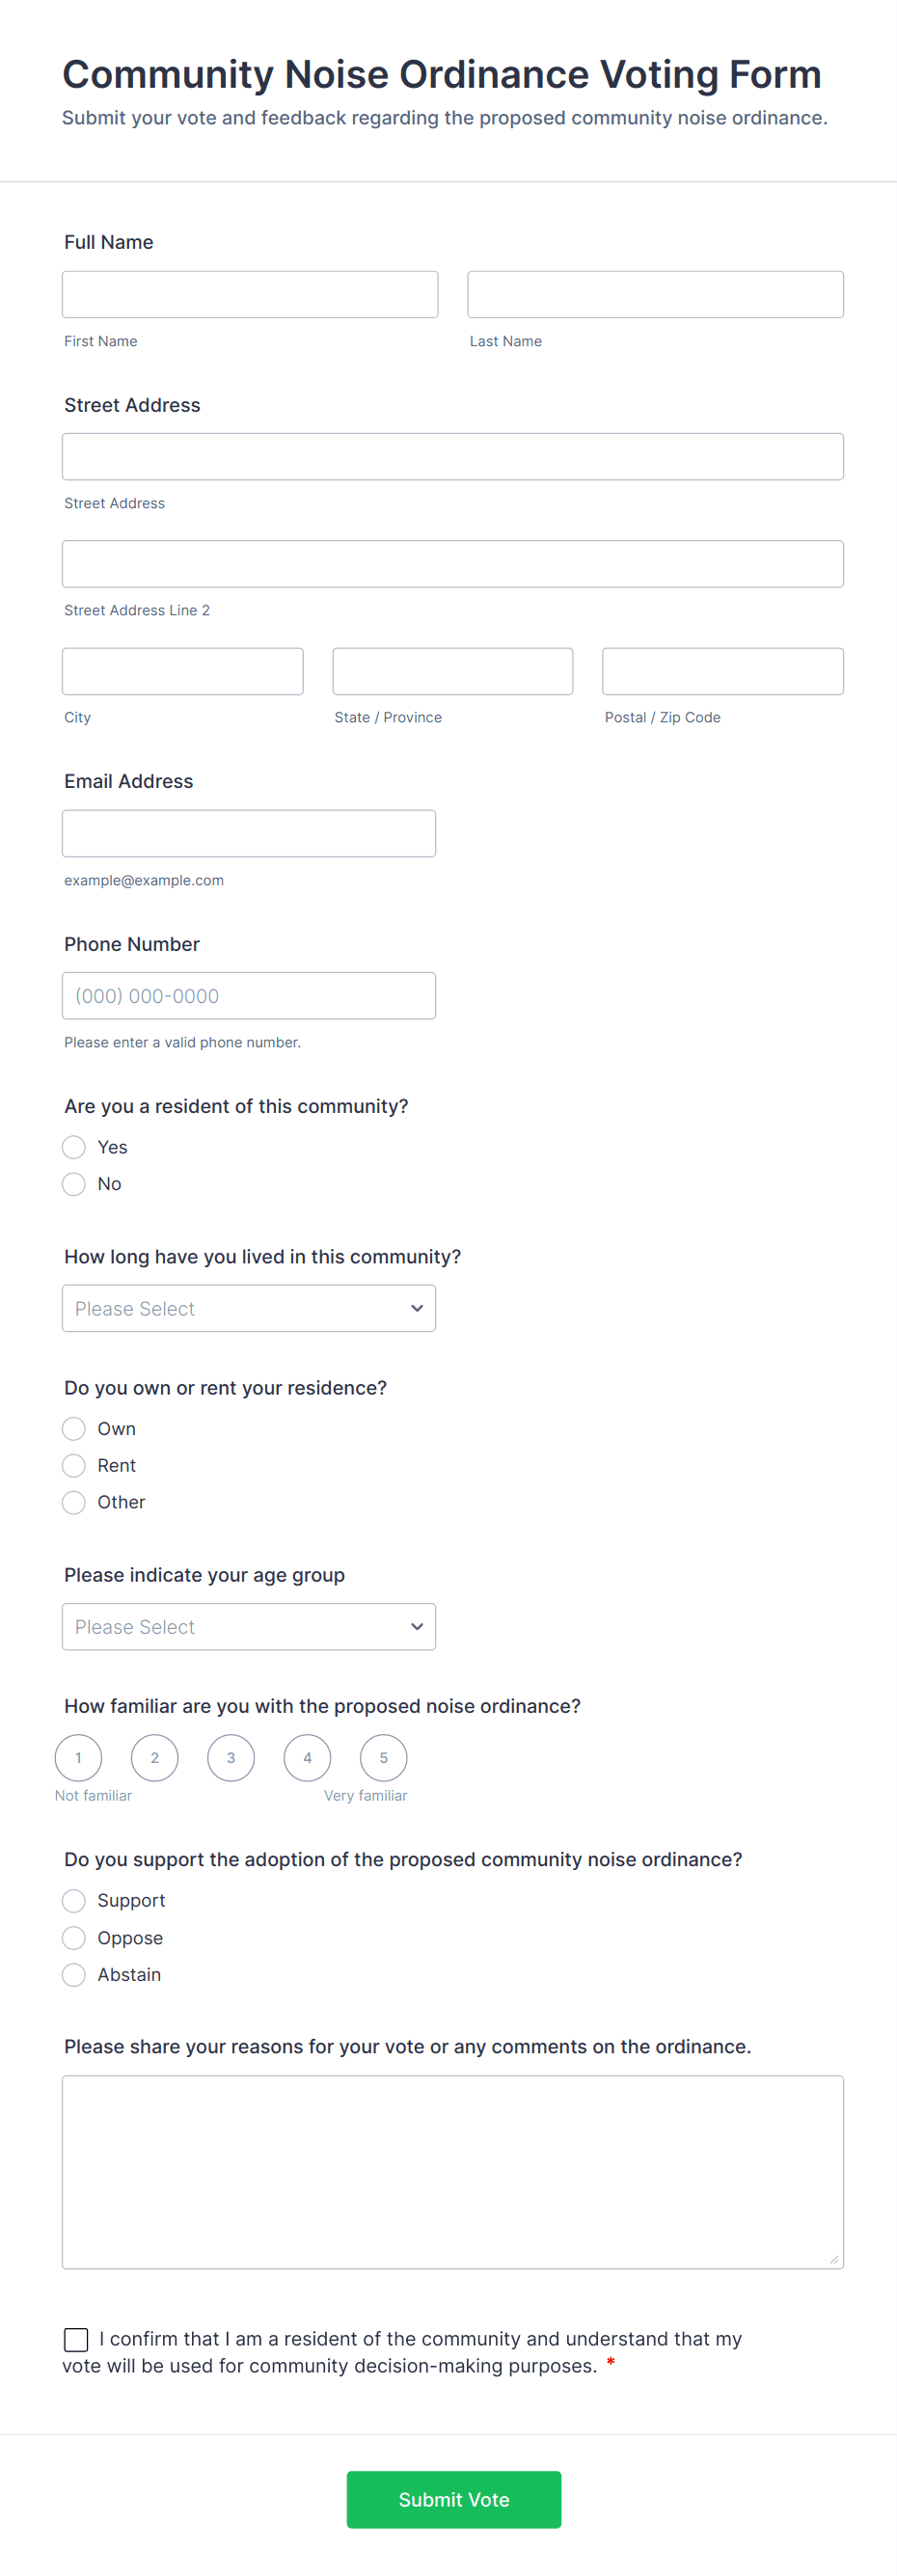Check the resident confirmation checkbox
897x2576 pixels.
click(x=76, y=2339)
